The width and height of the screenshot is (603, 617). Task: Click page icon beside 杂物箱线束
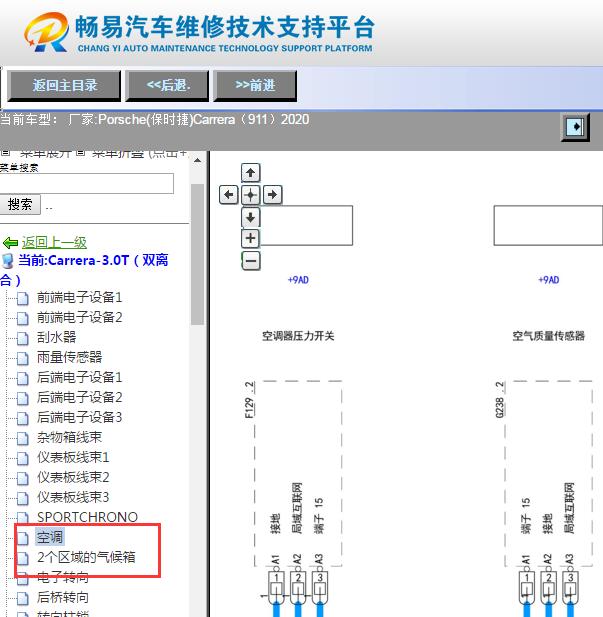point(22,438)
